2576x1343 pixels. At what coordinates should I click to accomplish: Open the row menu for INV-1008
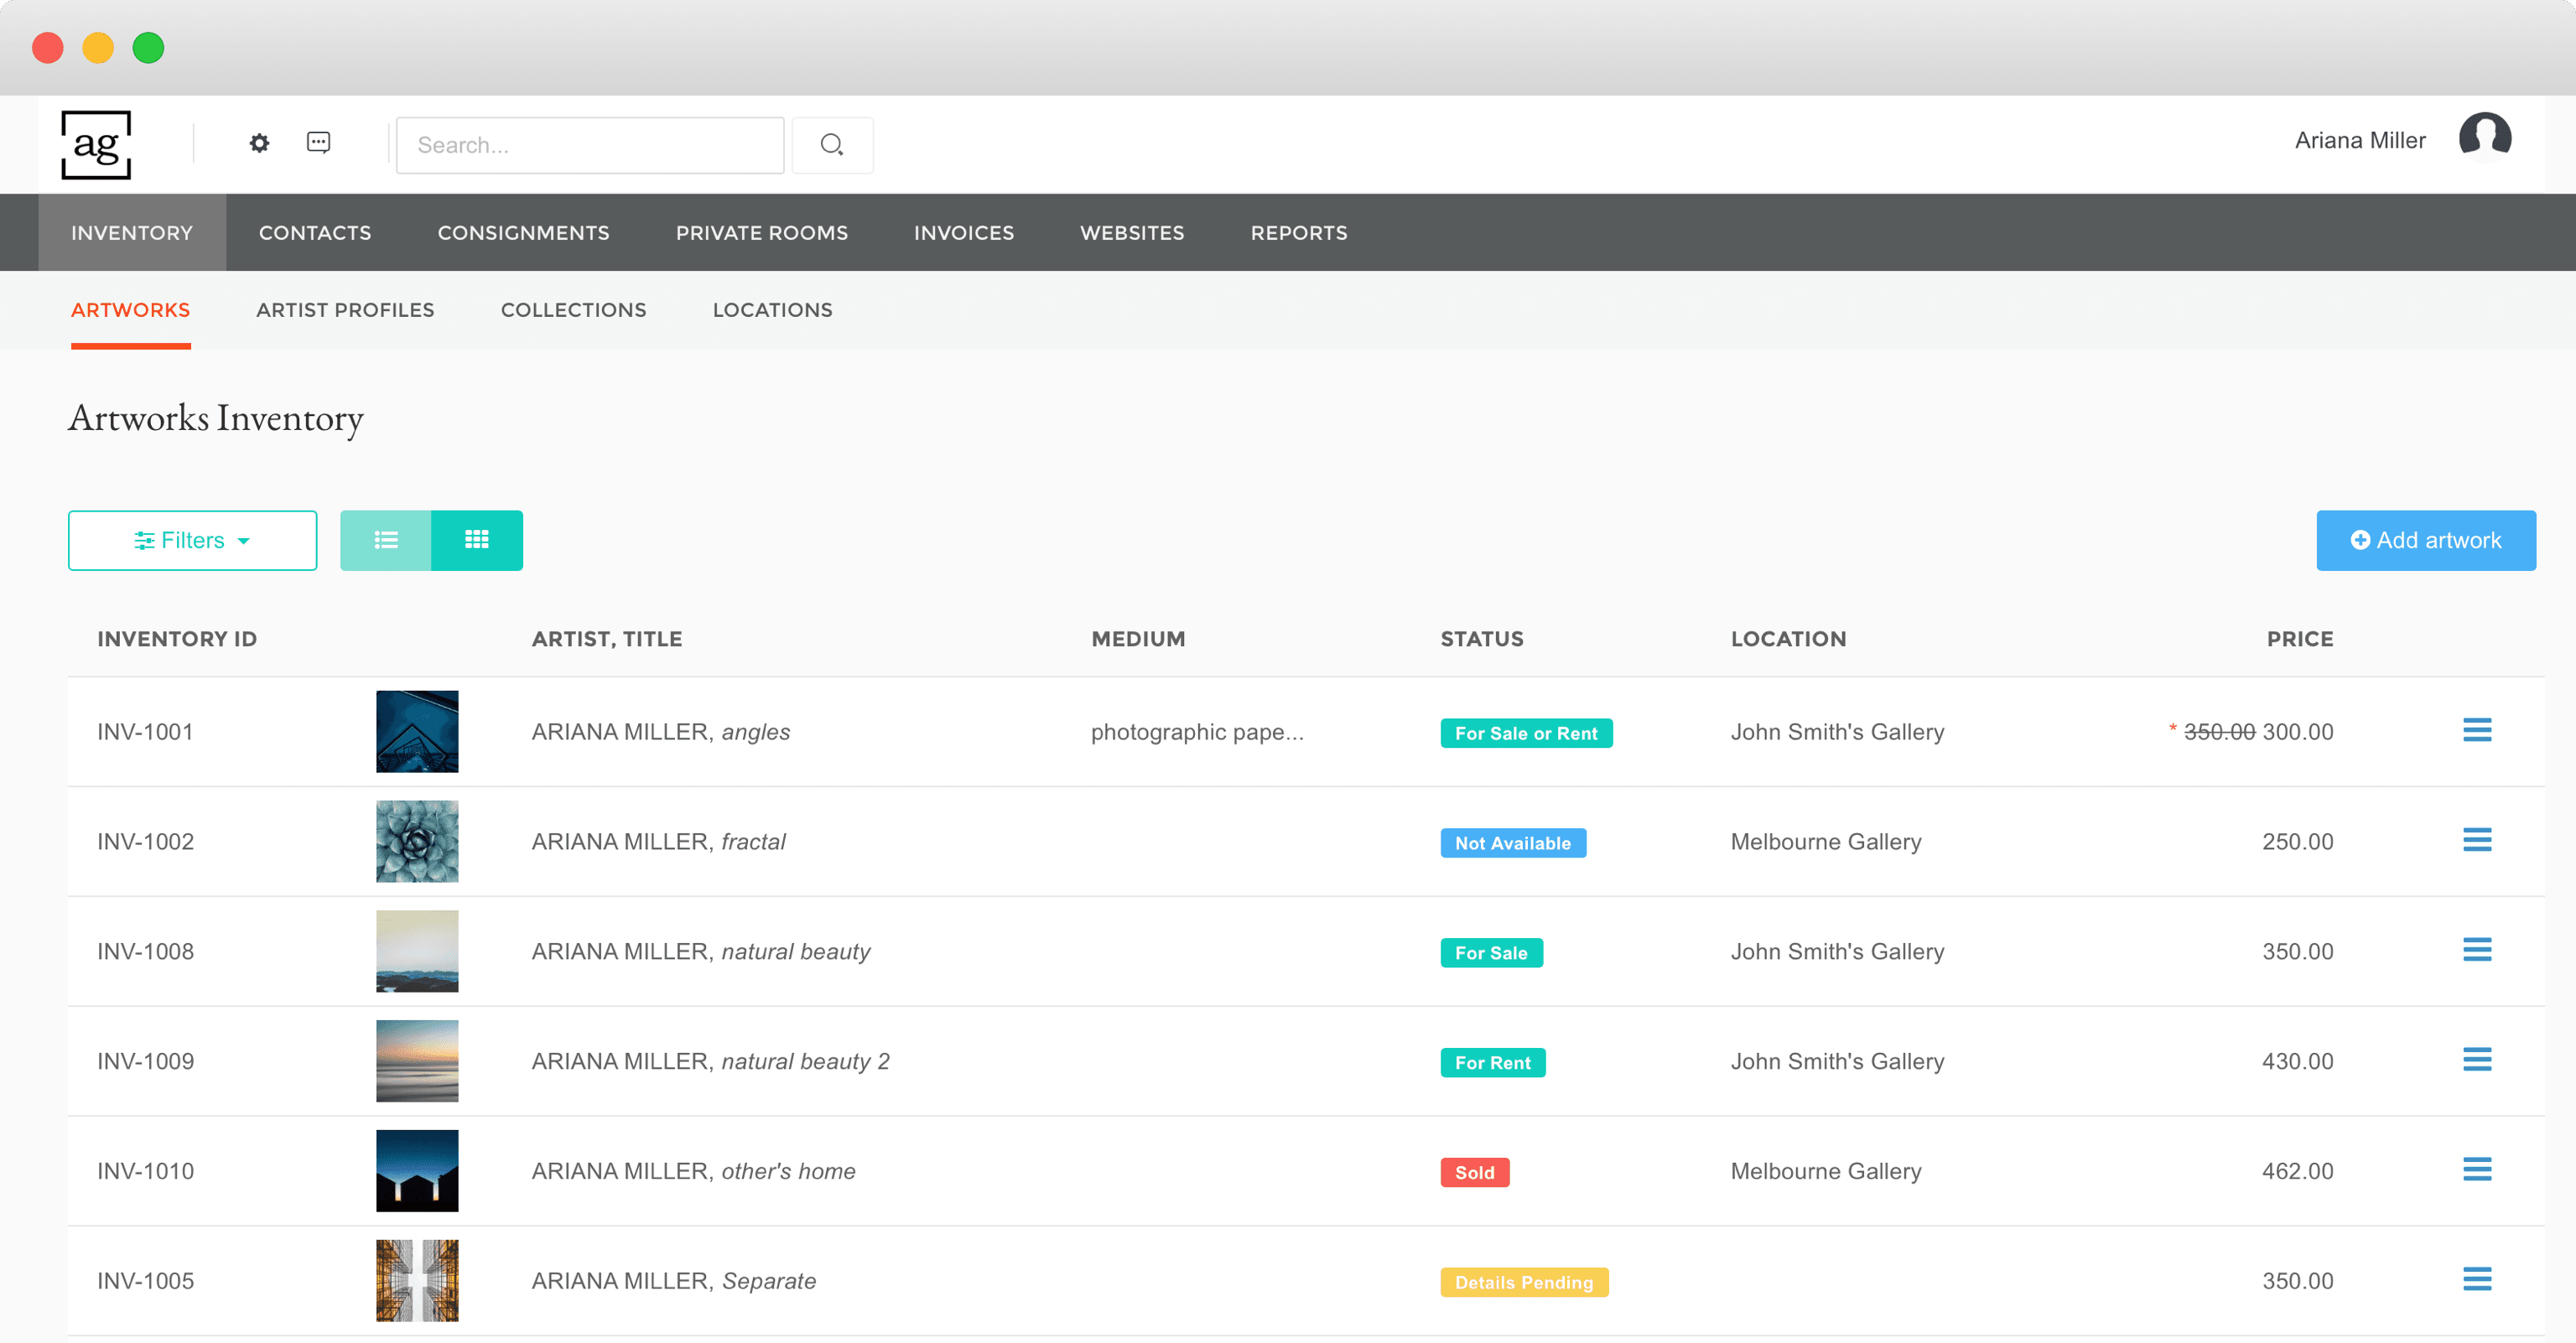tap(2476, 950)
